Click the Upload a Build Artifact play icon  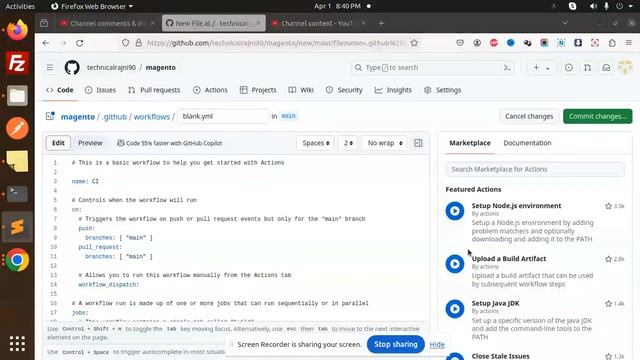[x=455, y=264]
